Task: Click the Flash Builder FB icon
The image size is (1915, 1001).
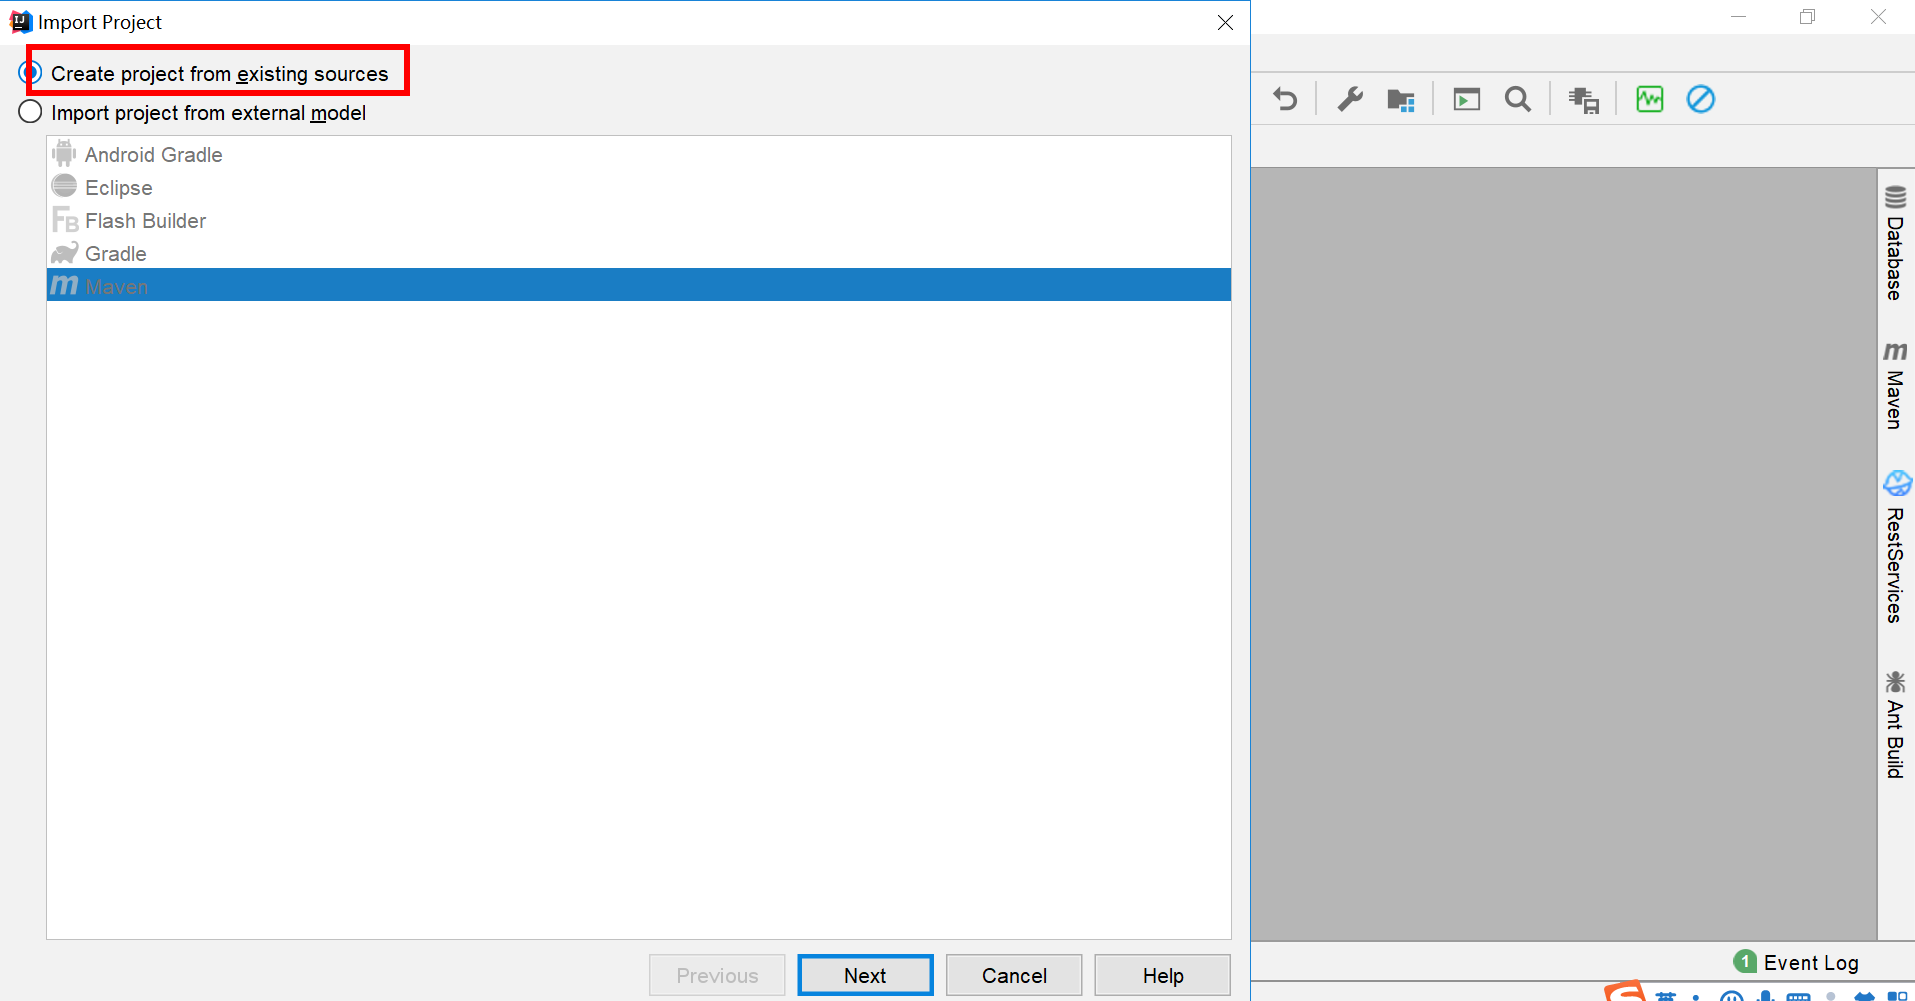Action: pos(65,220)
